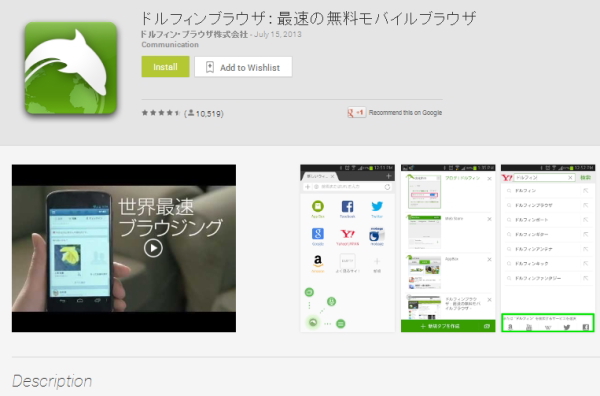Click the app title text

pos(308,18)
